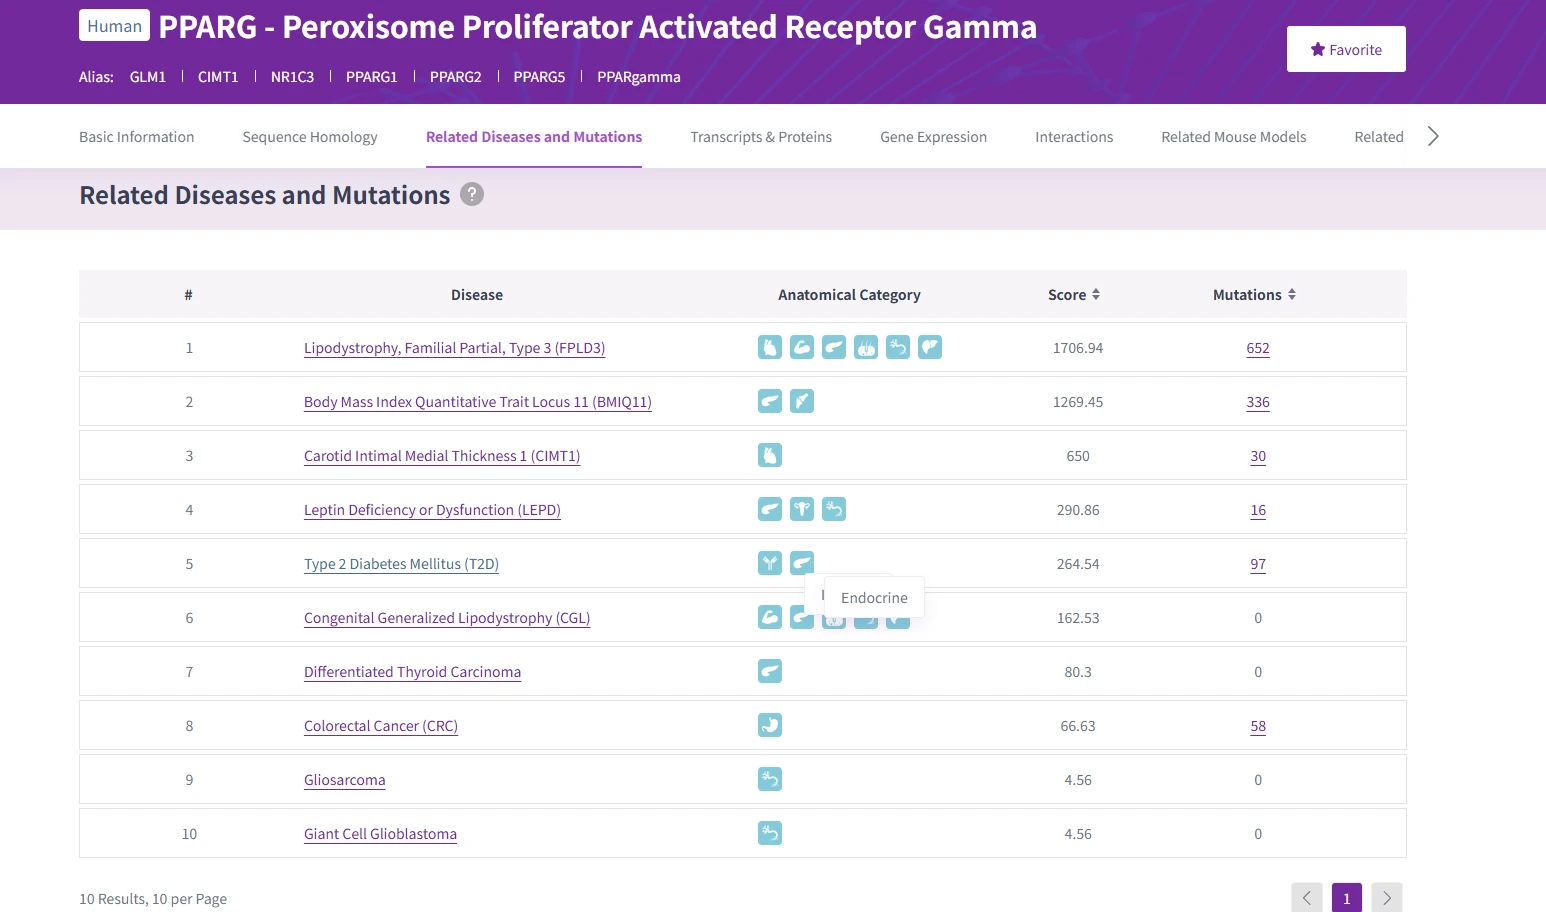Select the pancreas Endocrine icon for Type 2 Diabetes
Image resolution: width=1546 pixels, height=912 pixels.
tap(802, 562)
